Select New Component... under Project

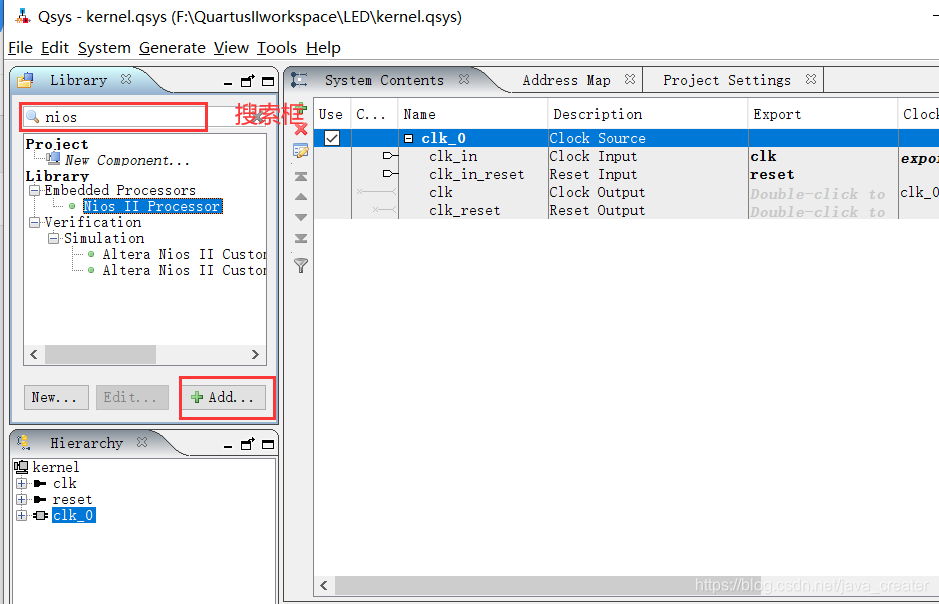click(x=128, y=160)
